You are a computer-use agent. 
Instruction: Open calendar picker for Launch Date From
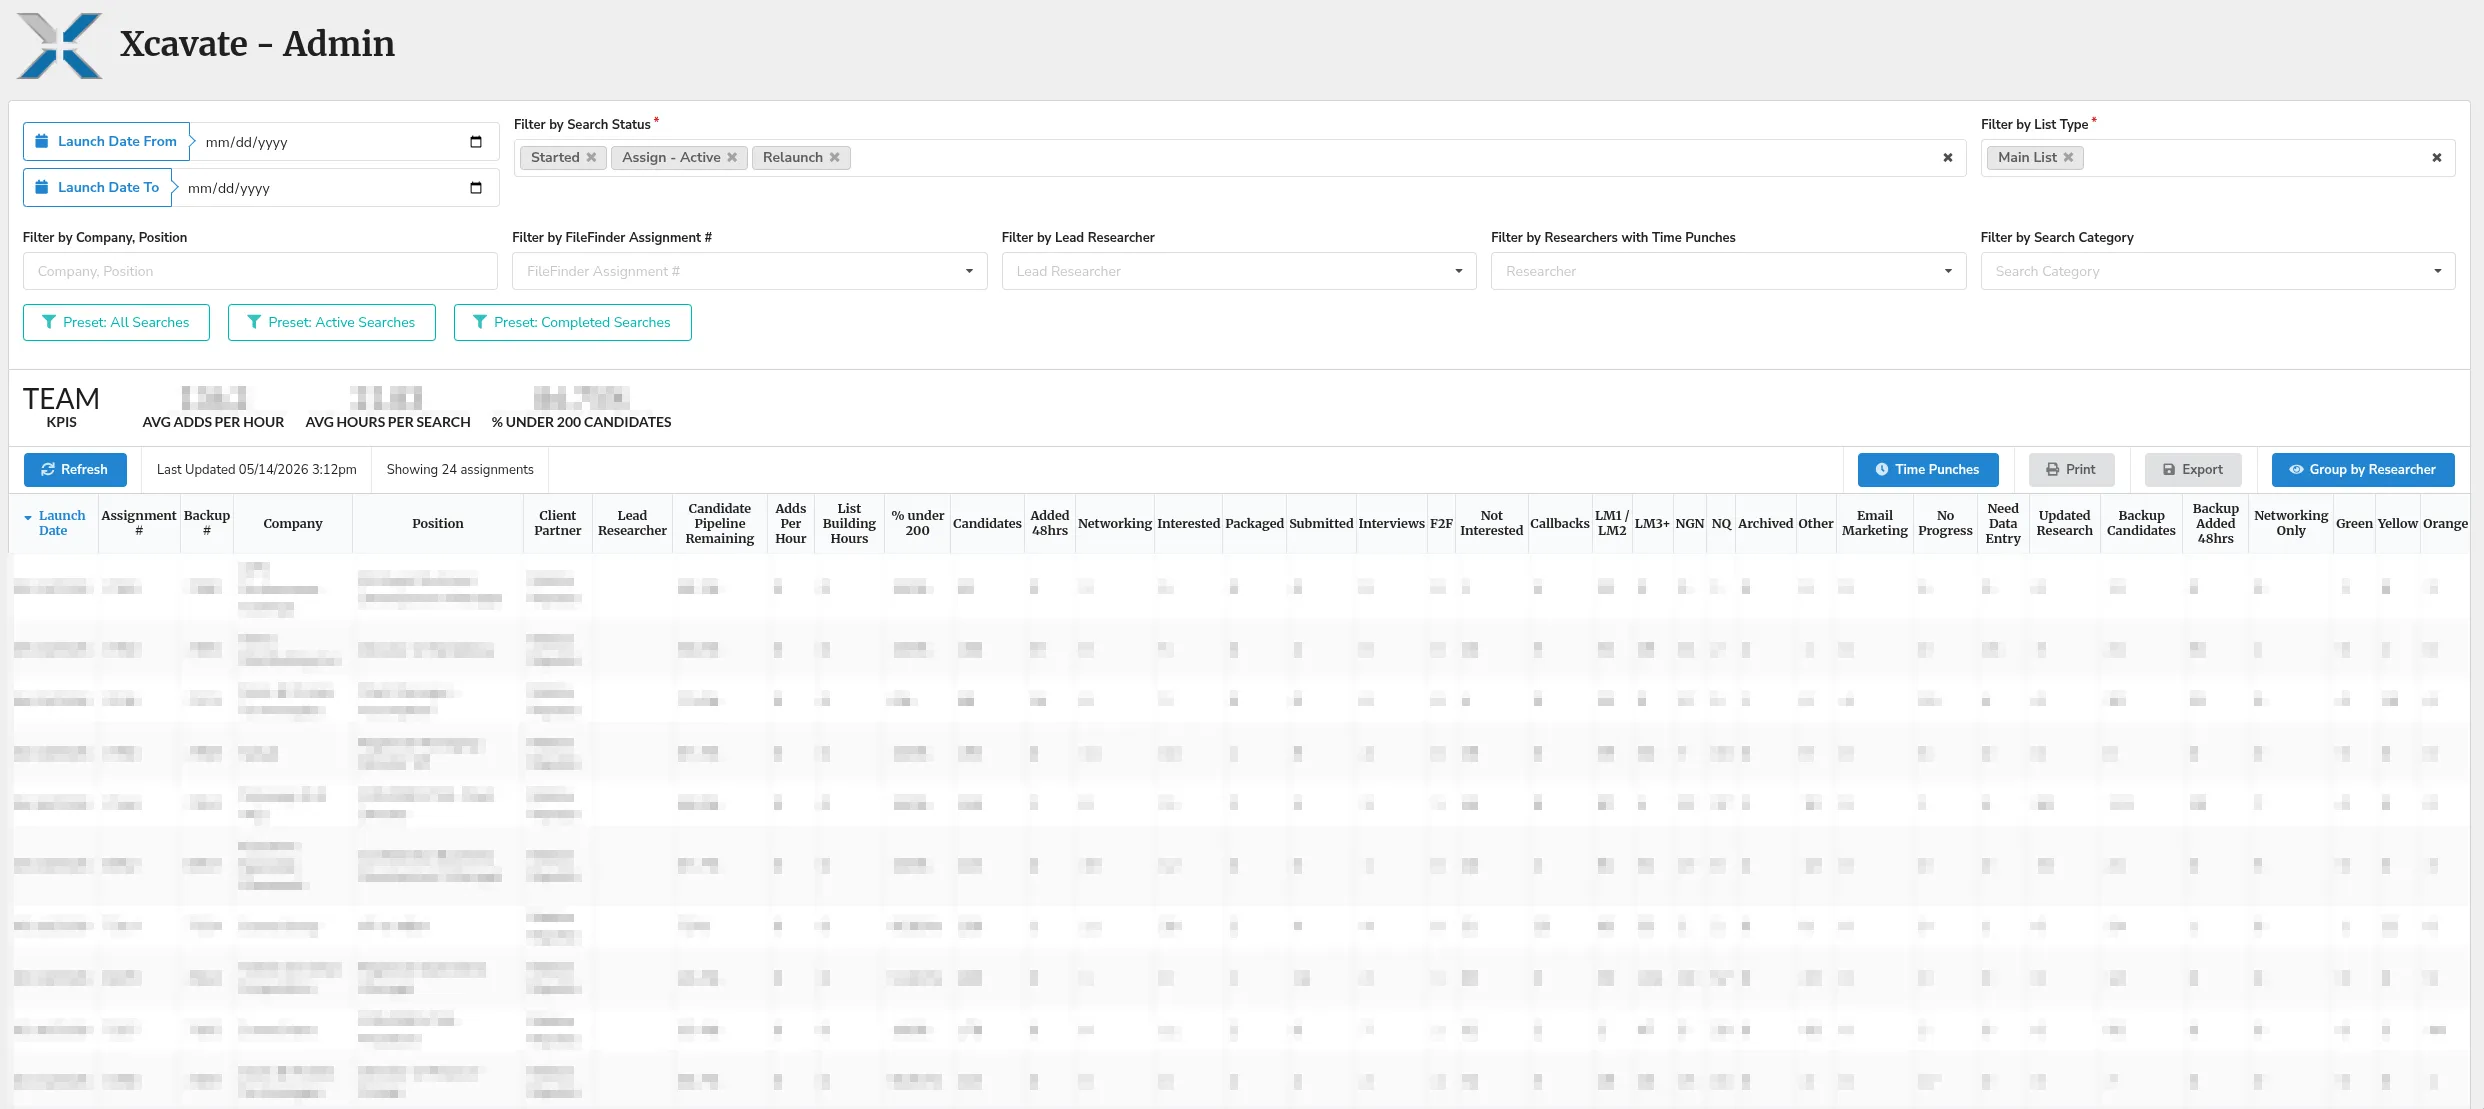click(x=476, y=142)
